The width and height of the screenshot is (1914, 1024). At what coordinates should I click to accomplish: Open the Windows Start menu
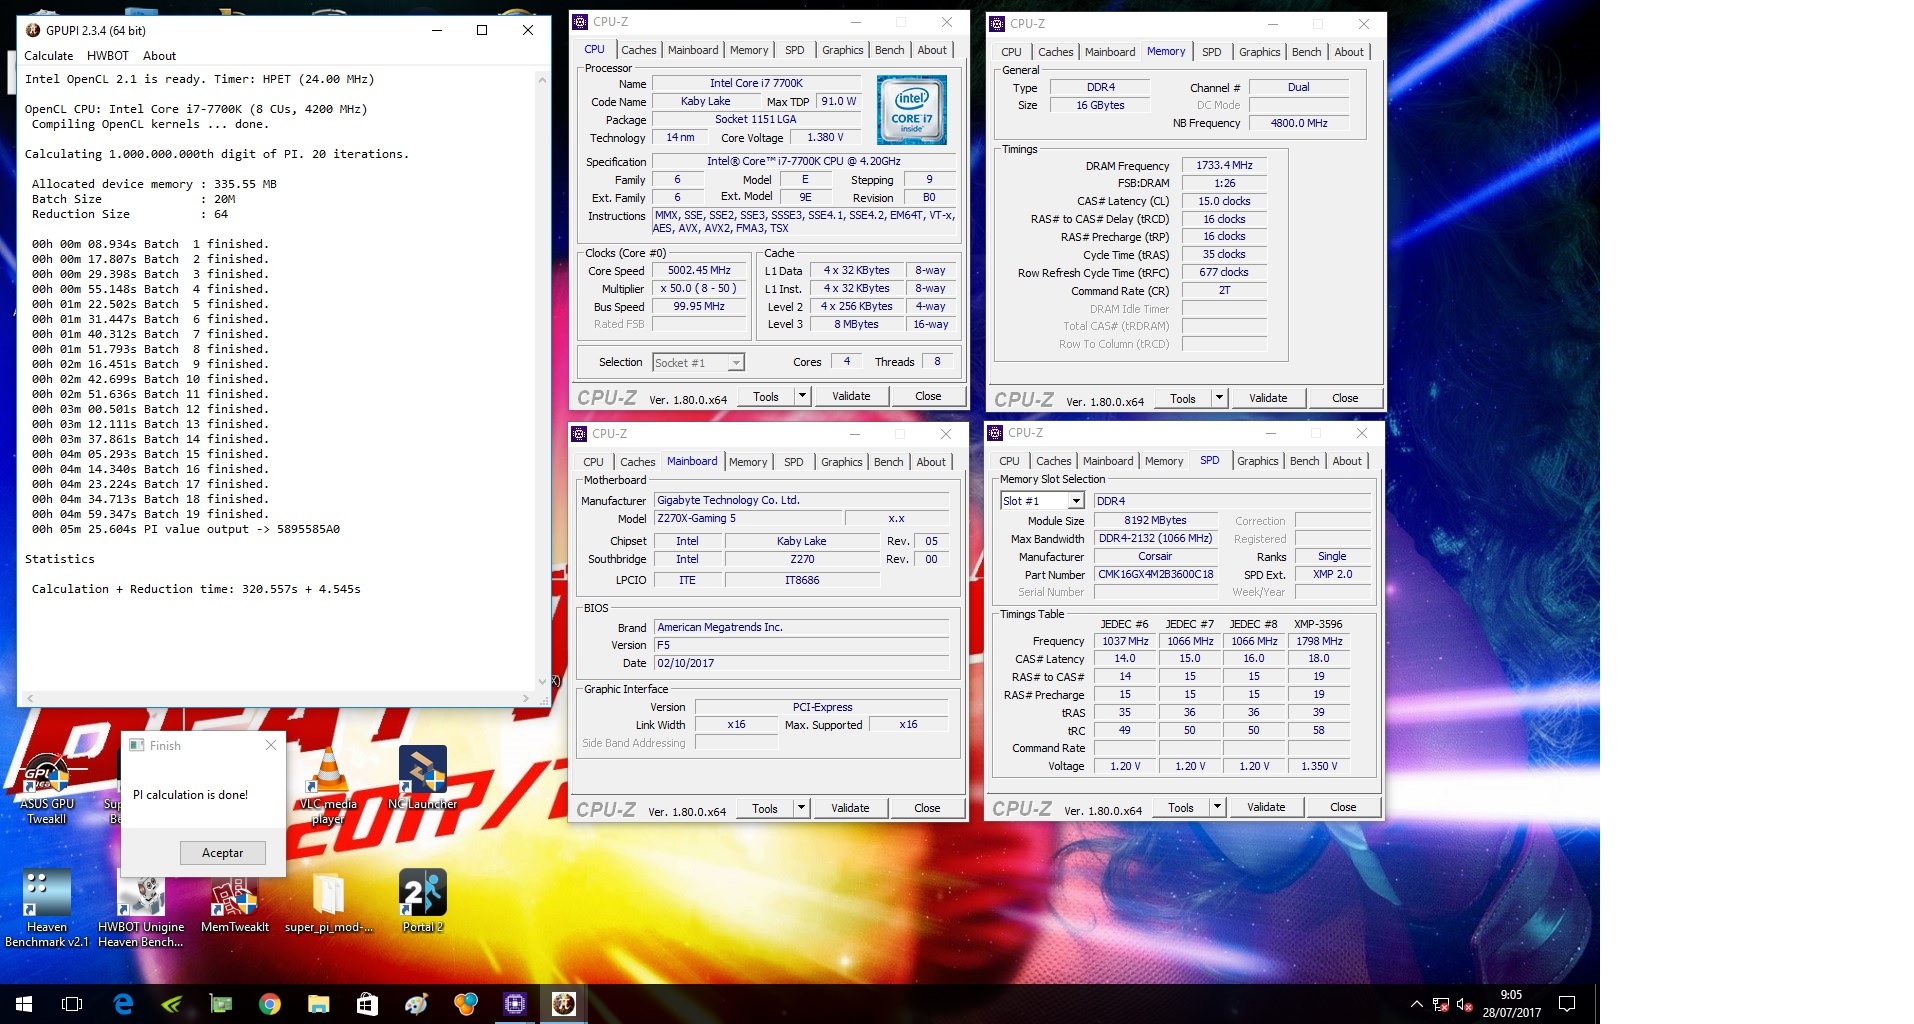click(24, 1004)
